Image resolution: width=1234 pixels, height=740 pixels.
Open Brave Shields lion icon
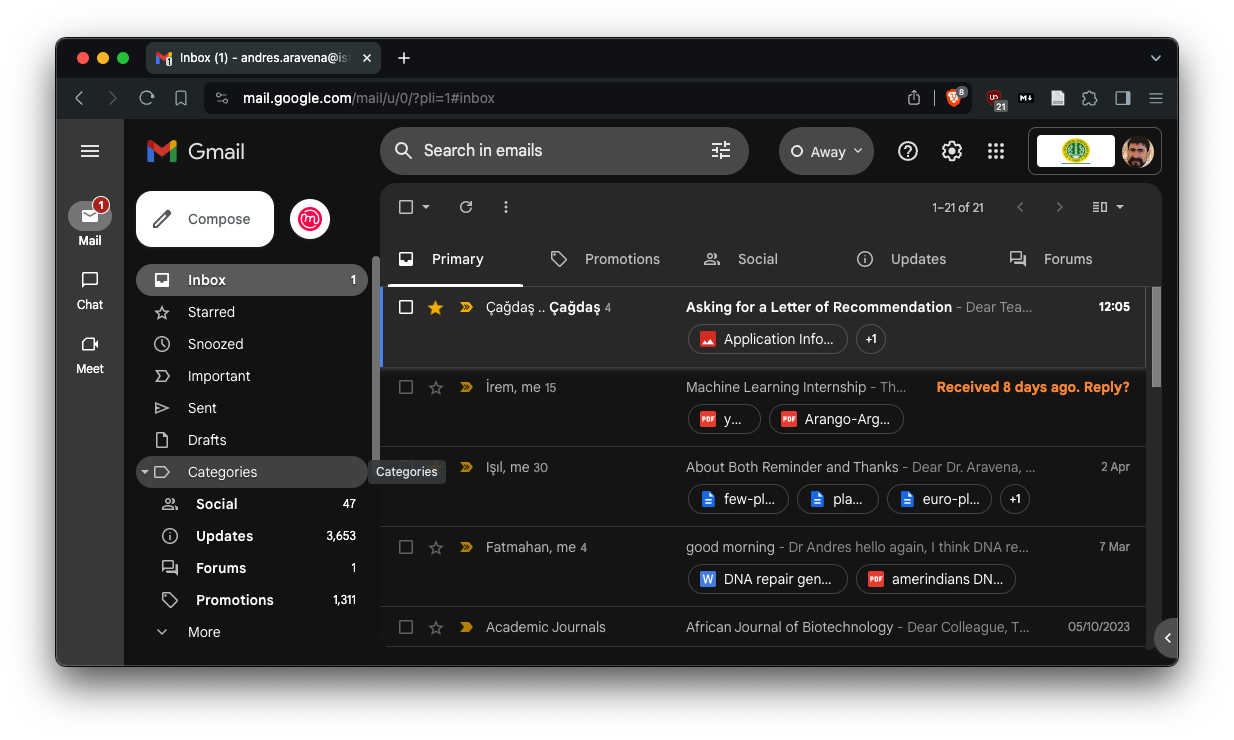point(954,98)
